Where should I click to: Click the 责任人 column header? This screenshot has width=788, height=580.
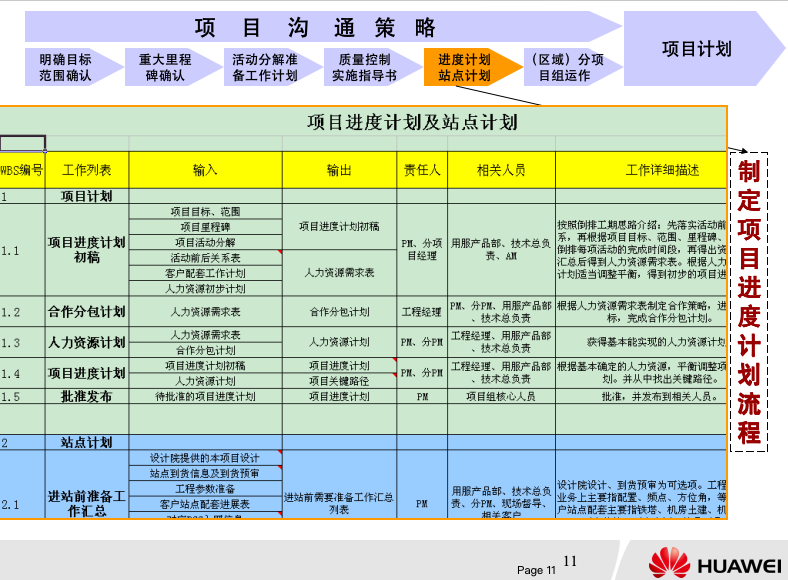422,170
